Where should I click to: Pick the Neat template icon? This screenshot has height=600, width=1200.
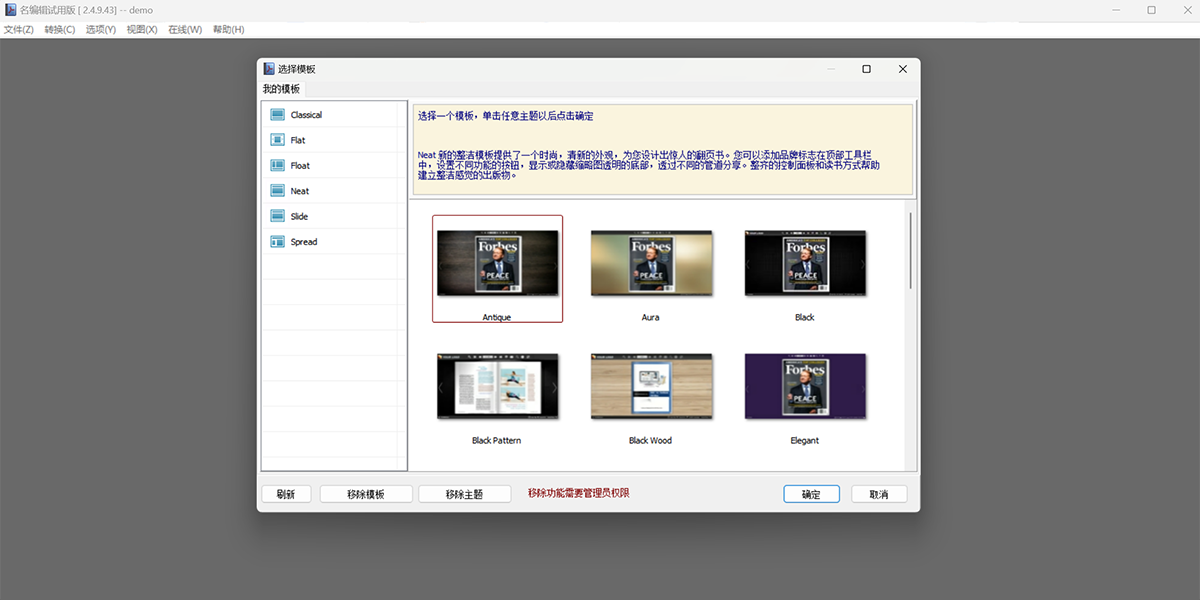[277, 191]
